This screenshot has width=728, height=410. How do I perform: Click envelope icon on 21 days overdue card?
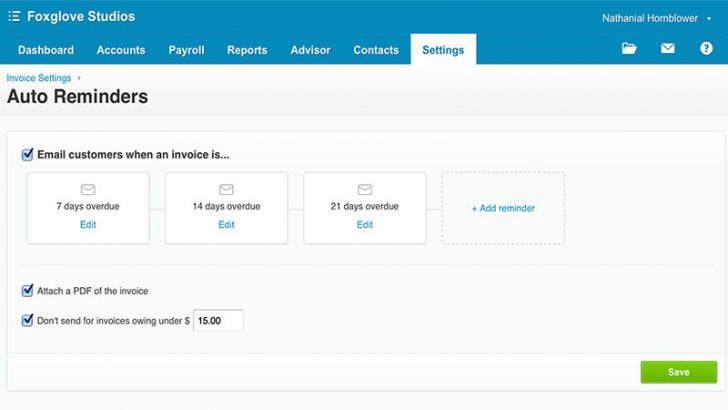pyautogui.click(x=364, y=189)
